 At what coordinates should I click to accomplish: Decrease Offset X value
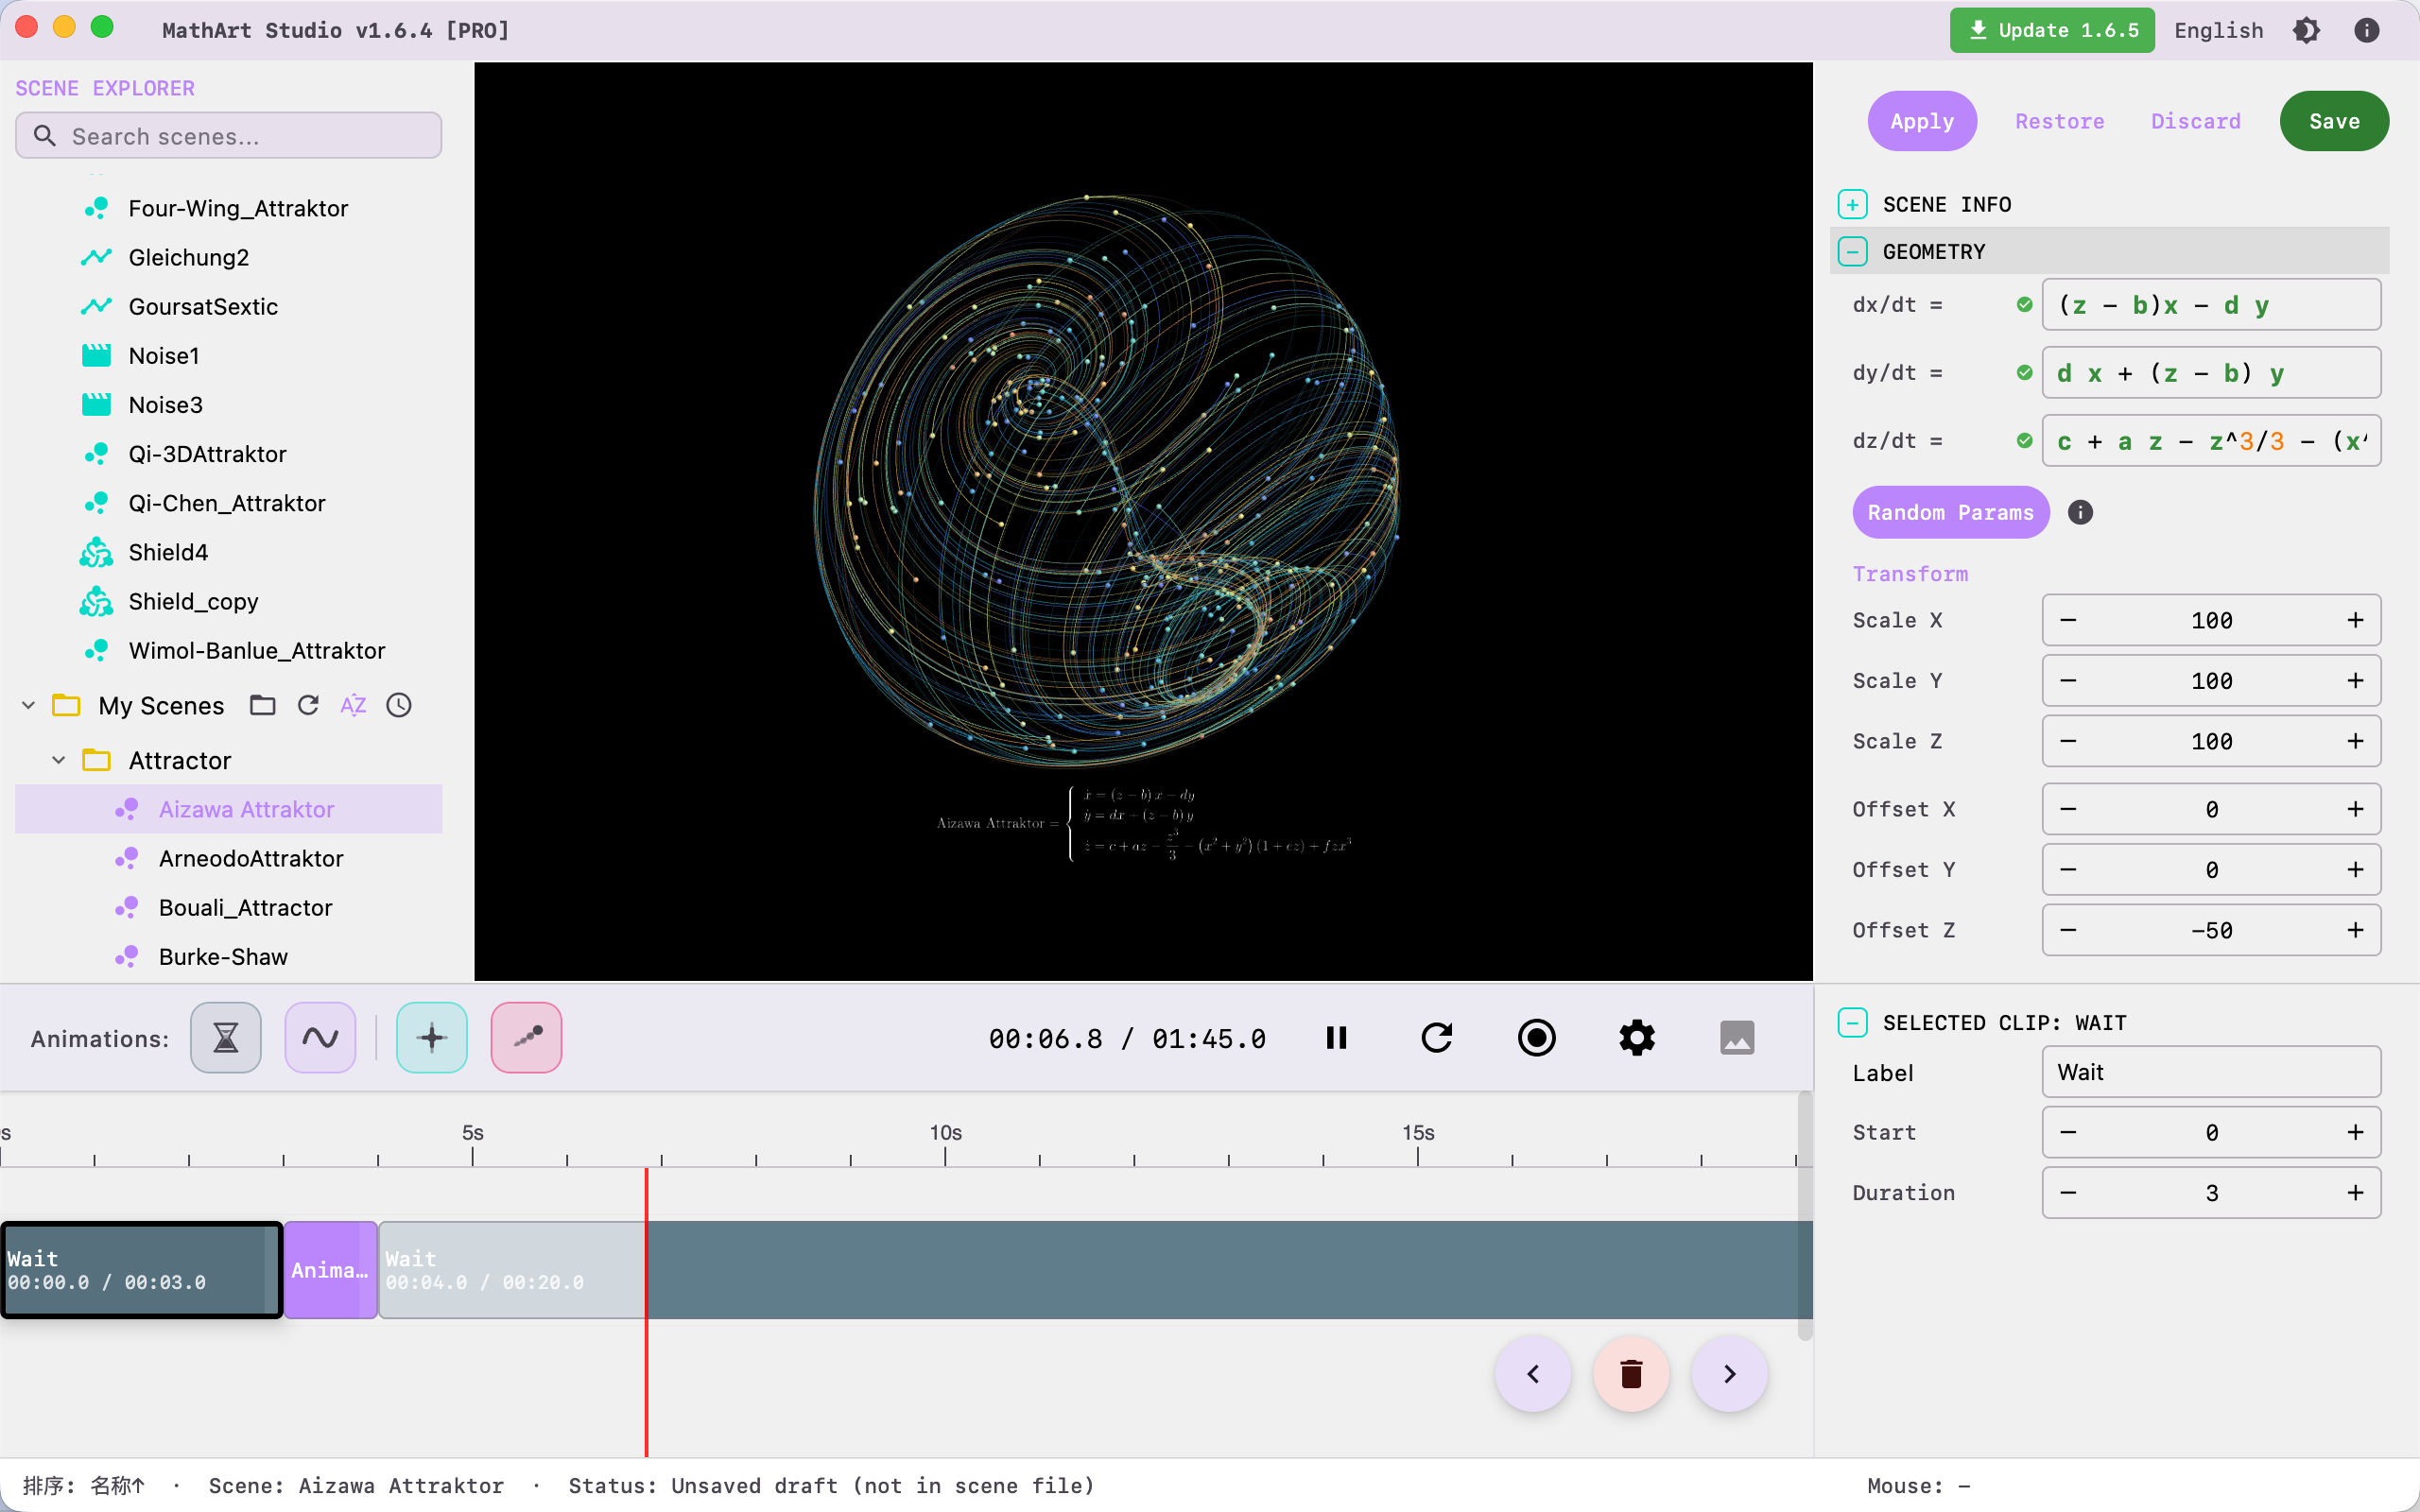click(x=2068, y=809)
